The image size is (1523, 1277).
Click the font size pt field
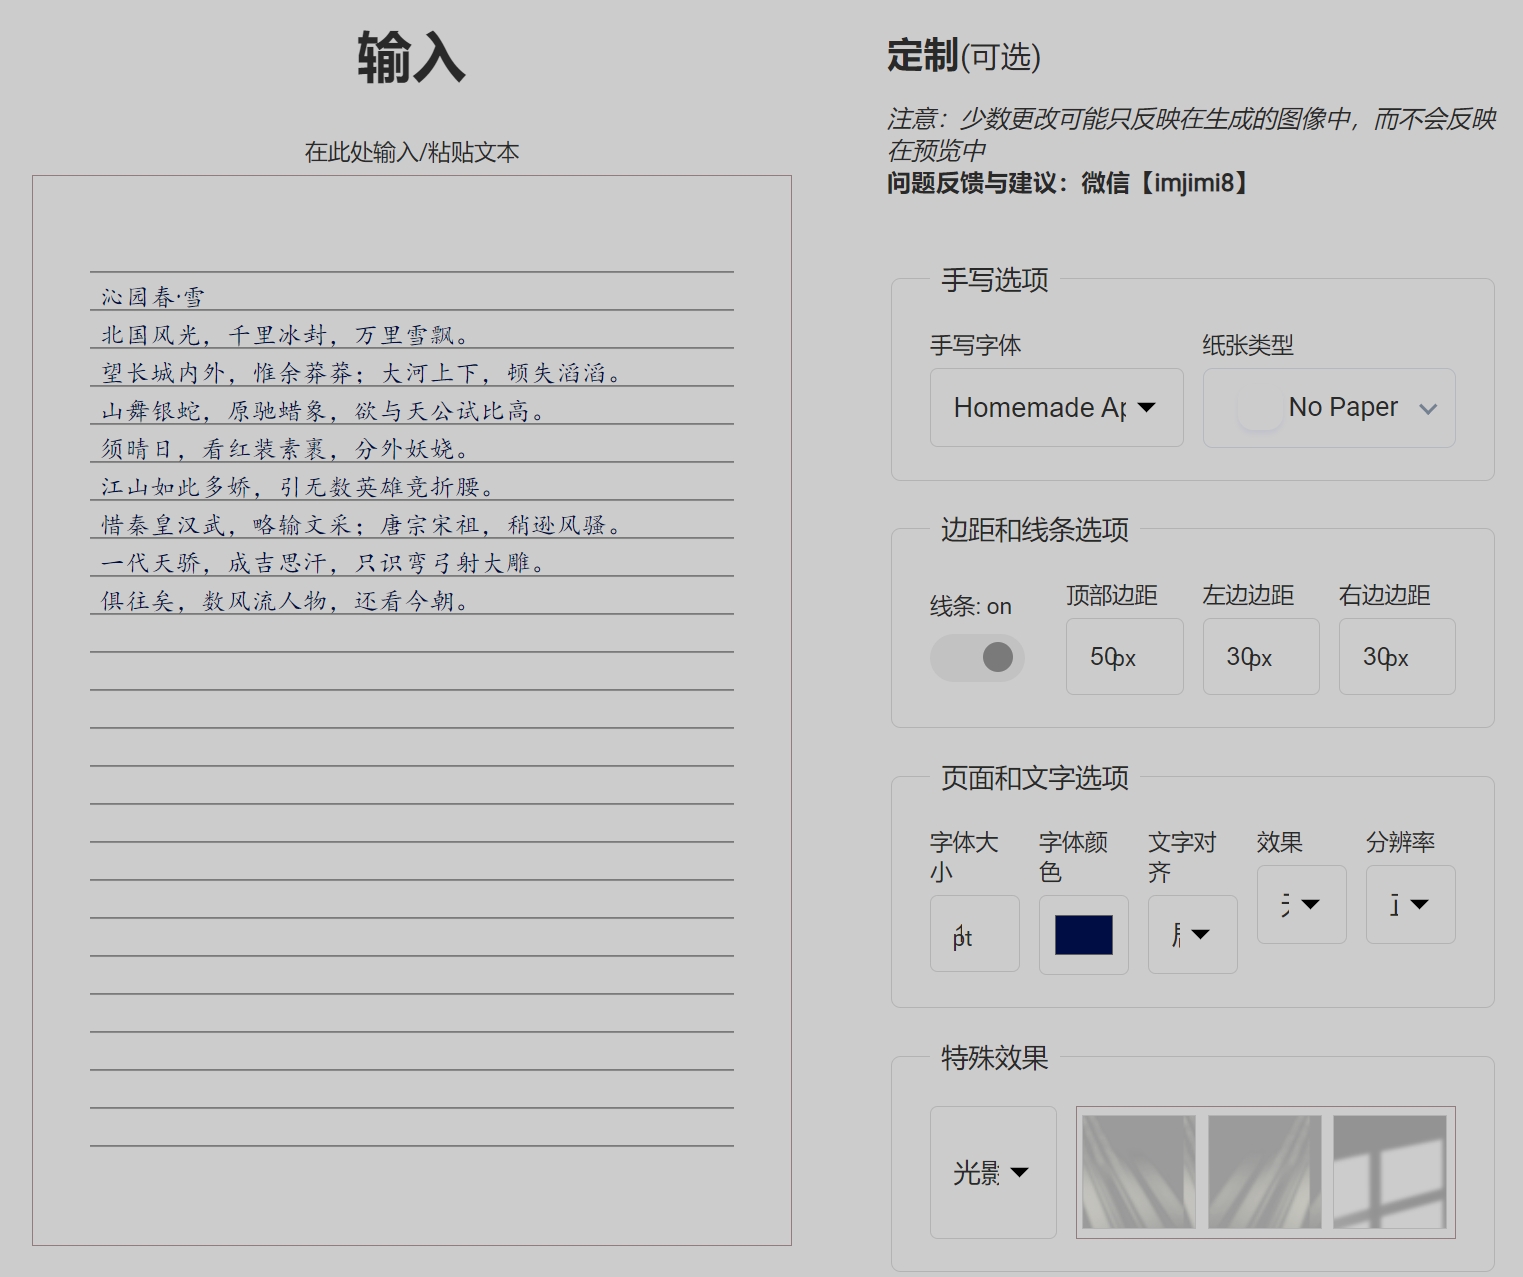[x=975, y=934]
